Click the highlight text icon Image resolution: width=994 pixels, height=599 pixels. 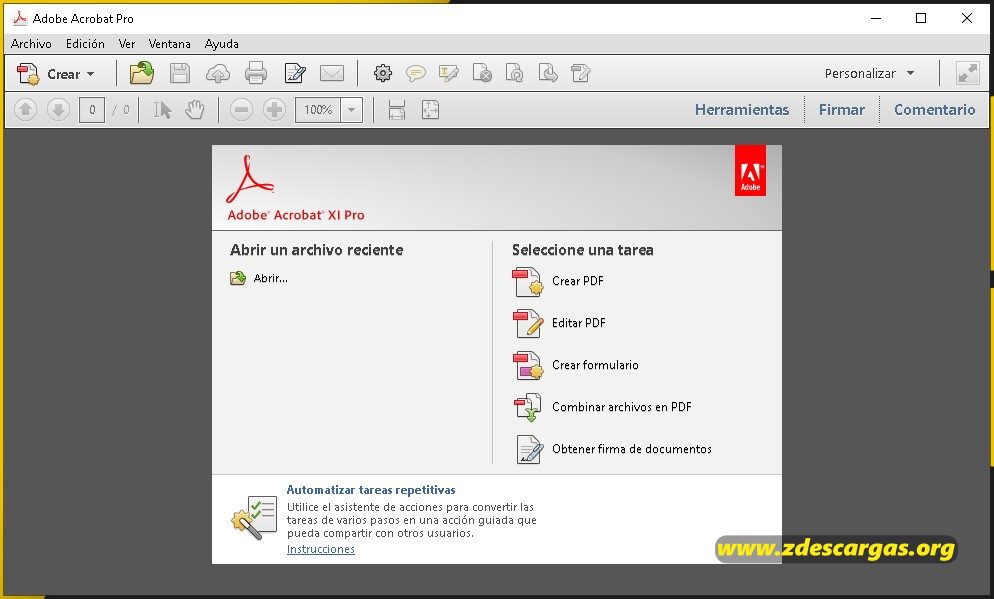448,74
